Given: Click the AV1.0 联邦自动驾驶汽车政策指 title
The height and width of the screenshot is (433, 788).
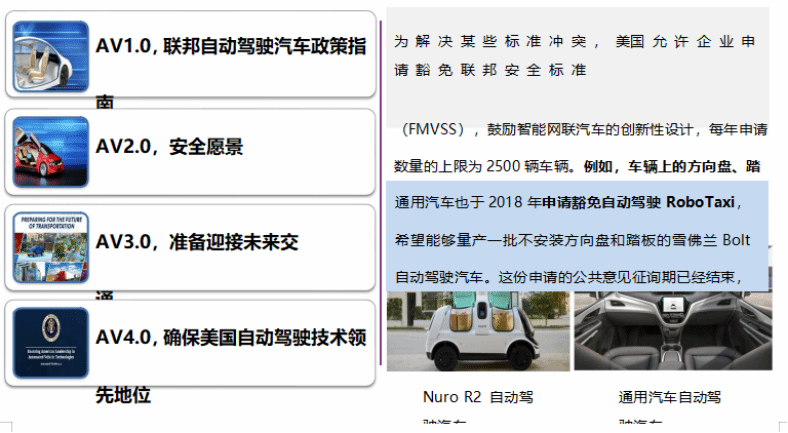Looking at the screenshot, I should point(231,46).
